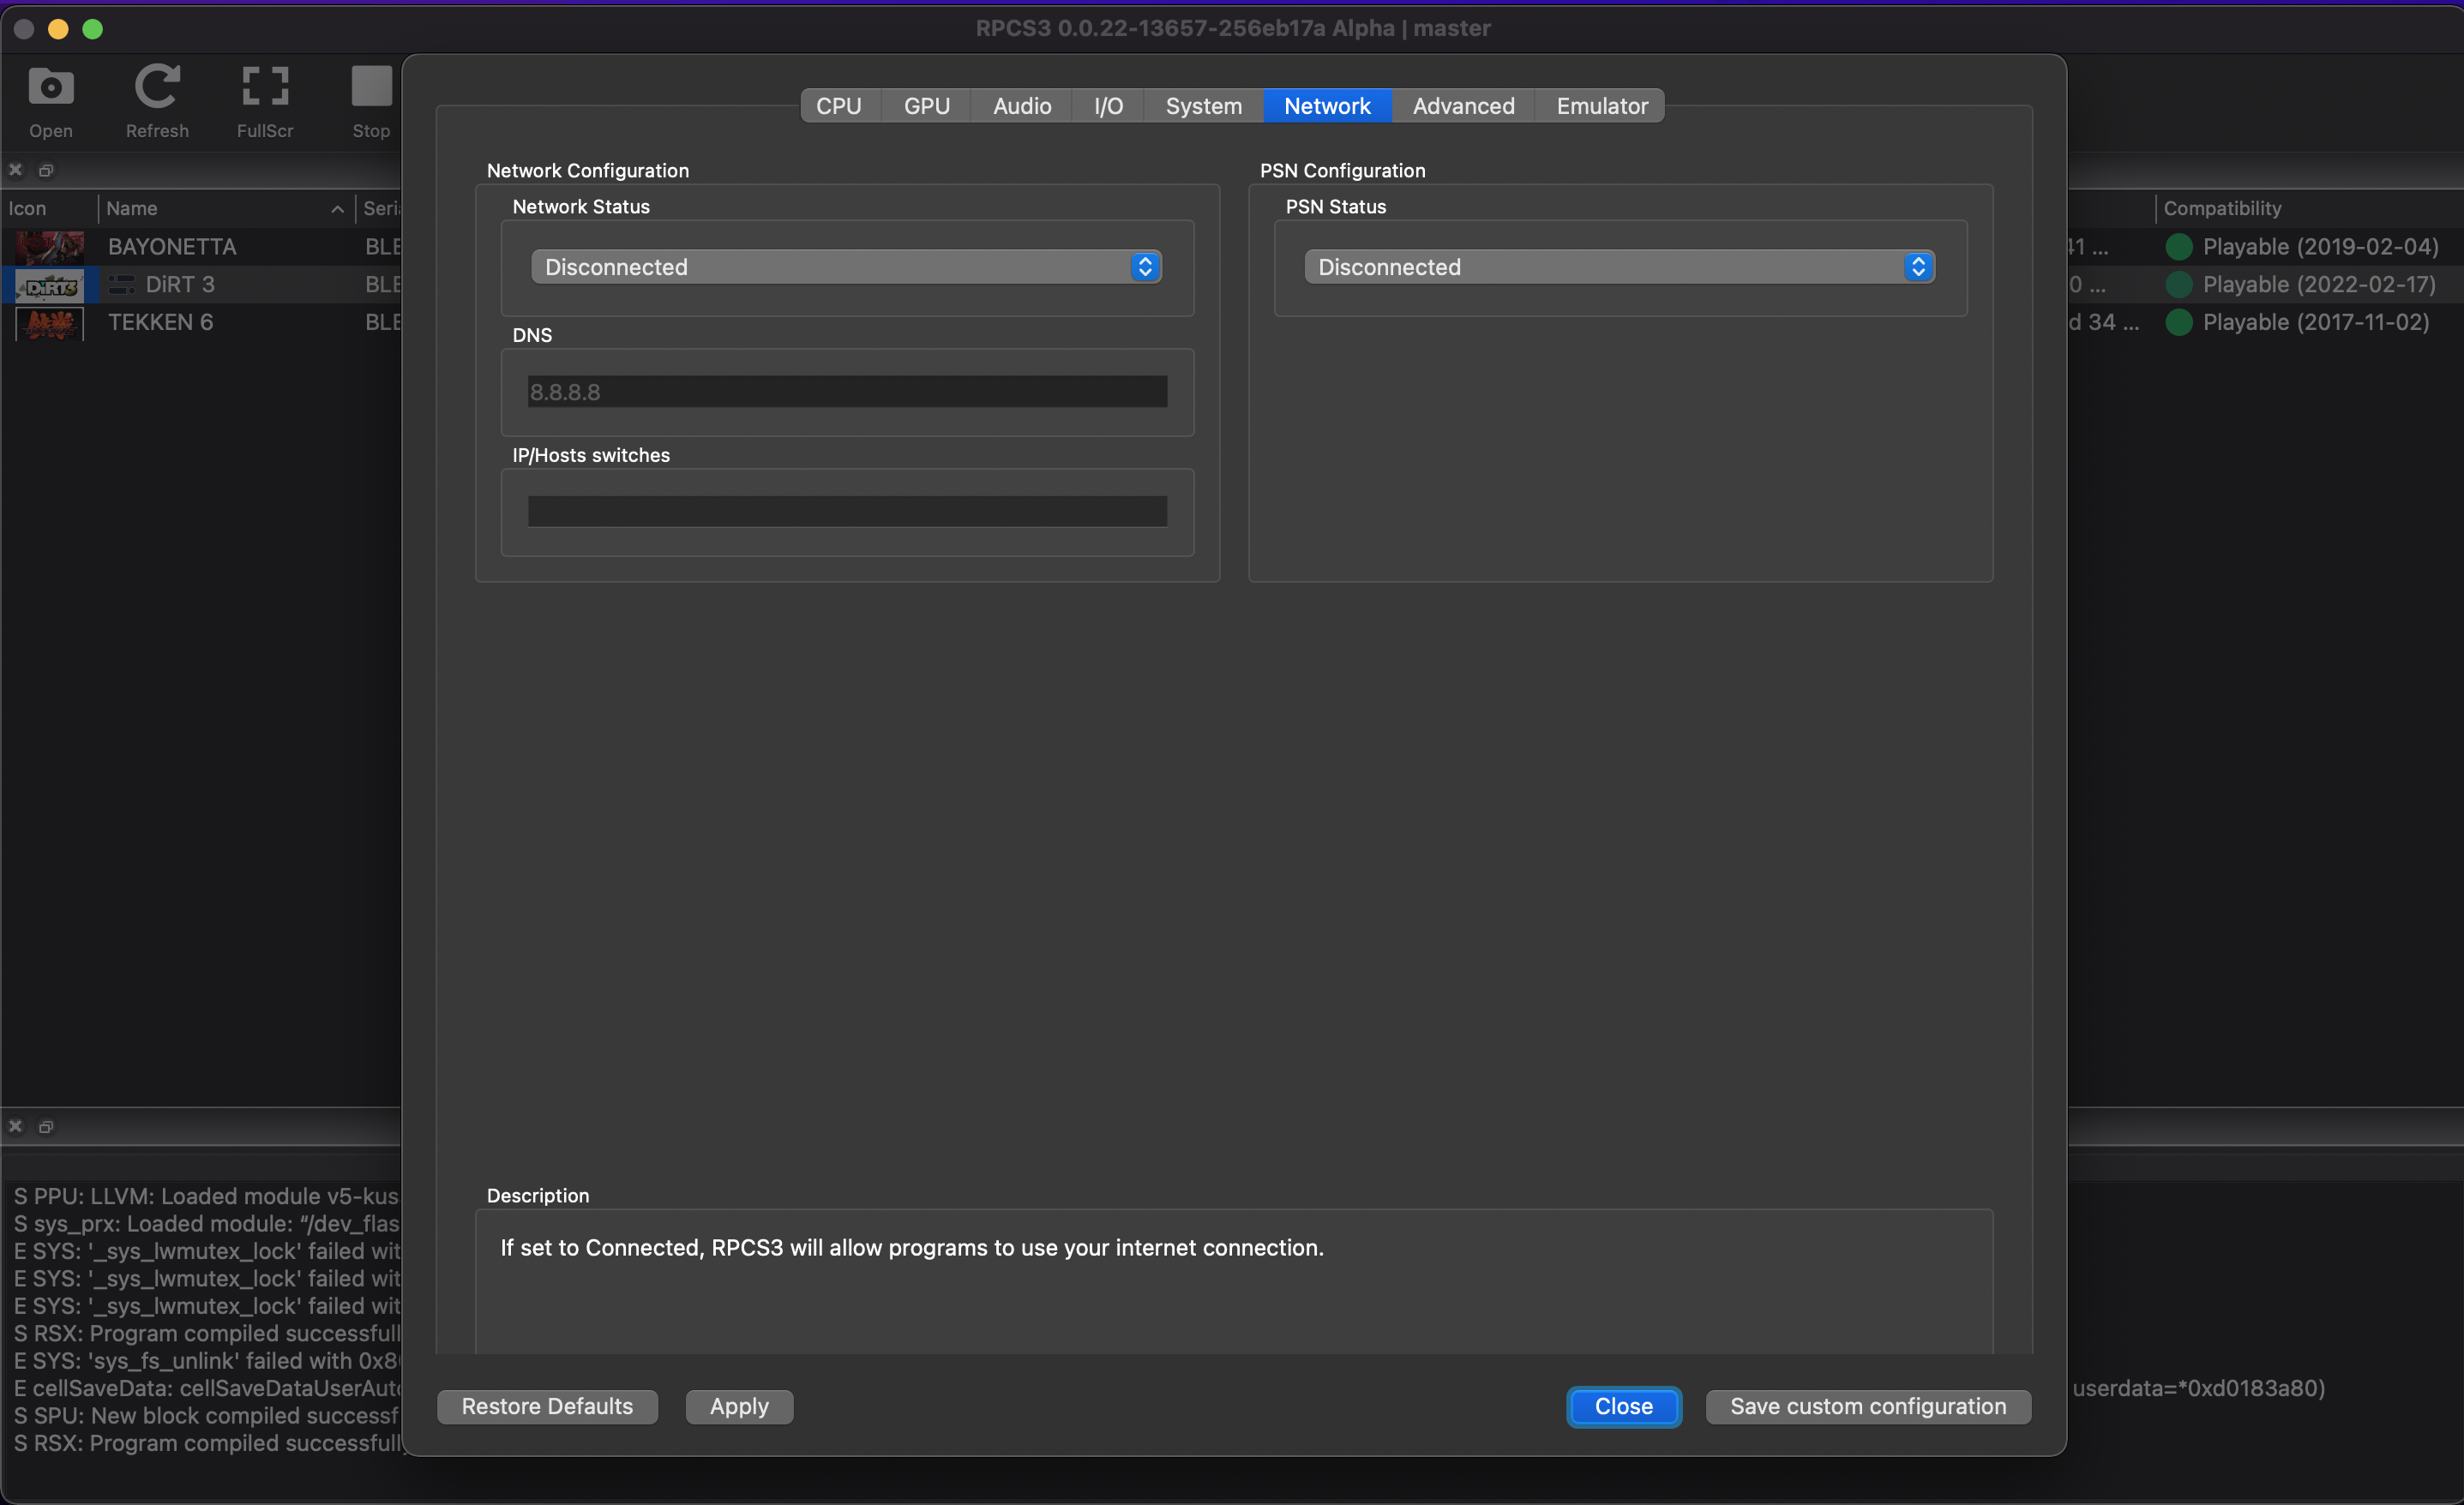Click Playable (2022-02-17) compatibility text

pos(2319,285)
